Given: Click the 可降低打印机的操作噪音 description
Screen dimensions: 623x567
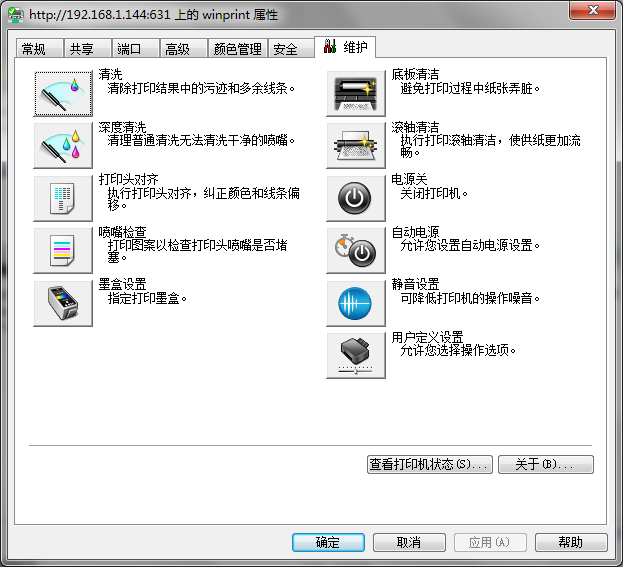Looking at the screenshot, I should pyautogui.click(x=470, y=298).
